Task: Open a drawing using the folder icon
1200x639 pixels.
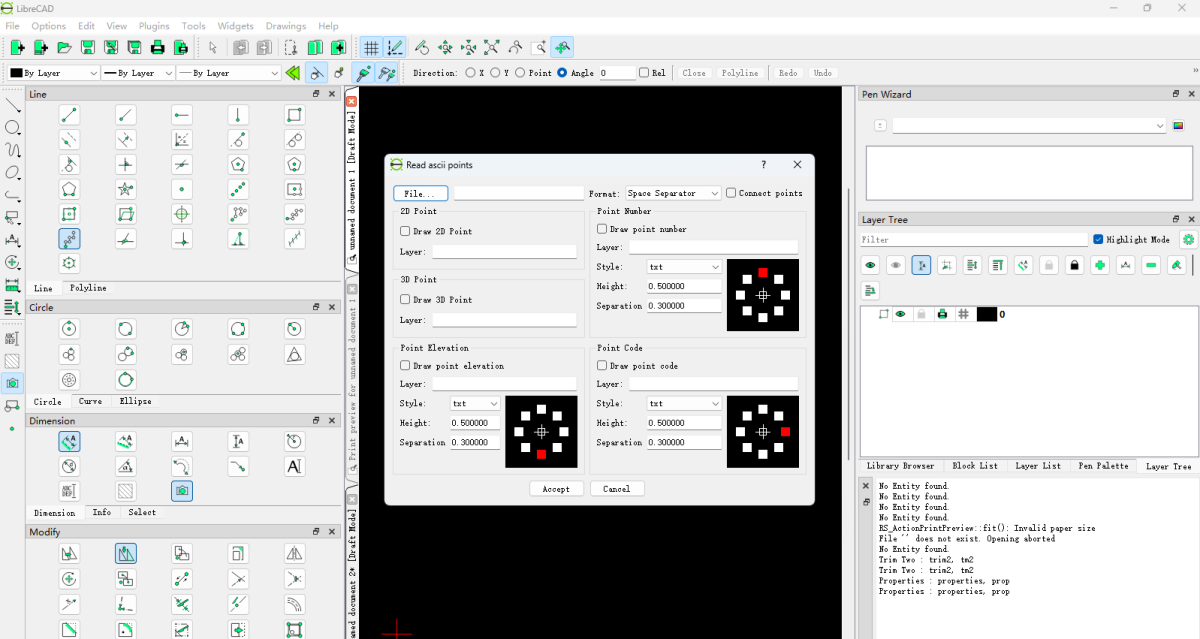Action: pos(63,47)
